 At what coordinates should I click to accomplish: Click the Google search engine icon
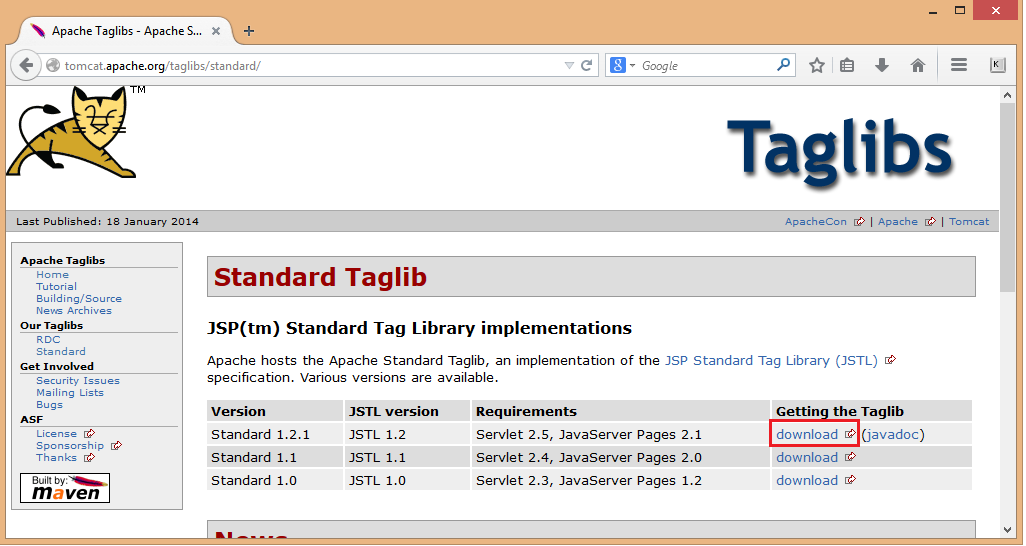point(617,65)
